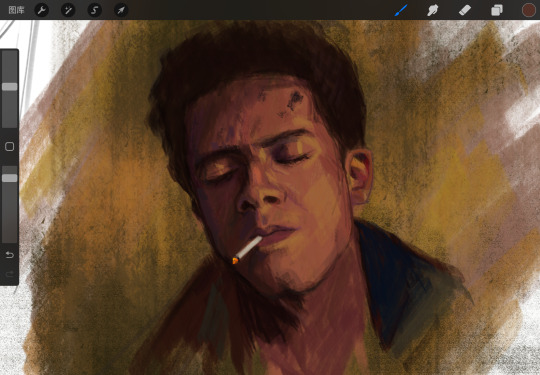Select the Smudge finger tool

click(x=433, y=10)
